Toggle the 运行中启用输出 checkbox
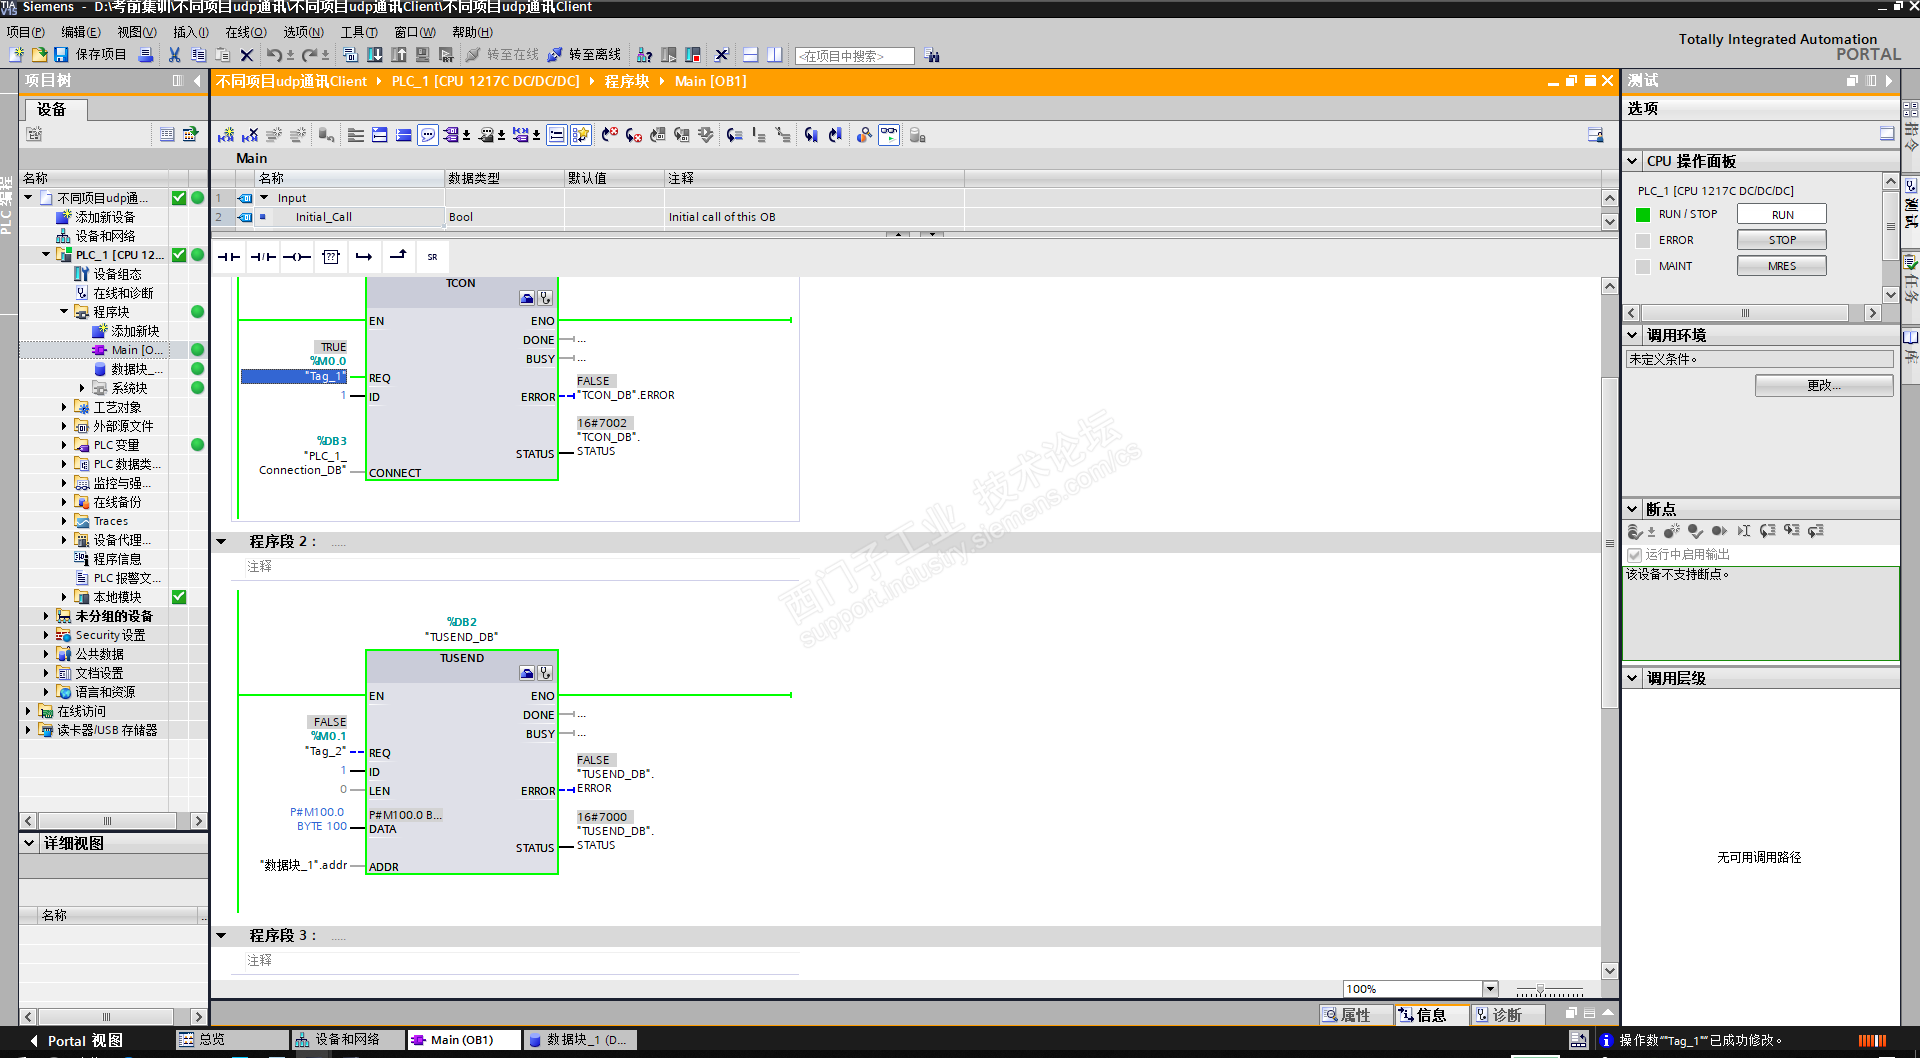Screen dimensions: 1920x1058 [1635, 555]
